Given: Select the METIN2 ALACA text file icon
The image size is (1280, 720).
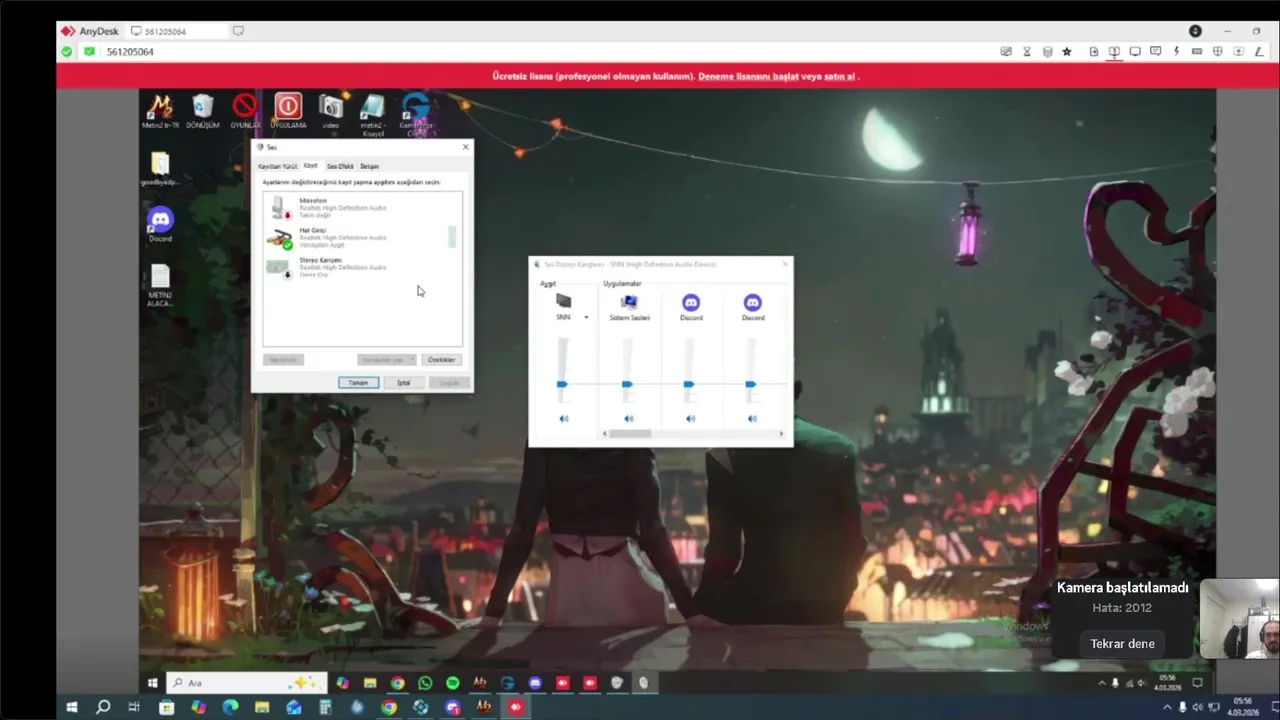Looking at the screenshot, I should tap(160, 285).
